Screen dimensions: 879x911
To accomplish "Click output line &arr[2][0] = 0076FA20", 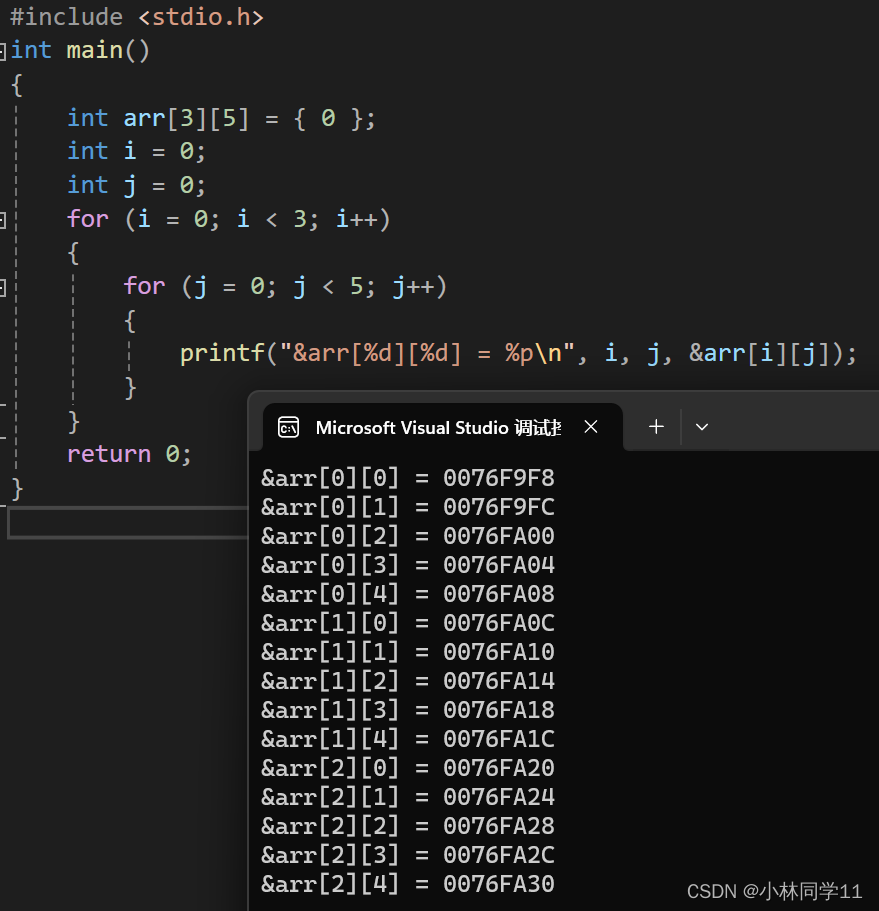I will coord(408,769).
